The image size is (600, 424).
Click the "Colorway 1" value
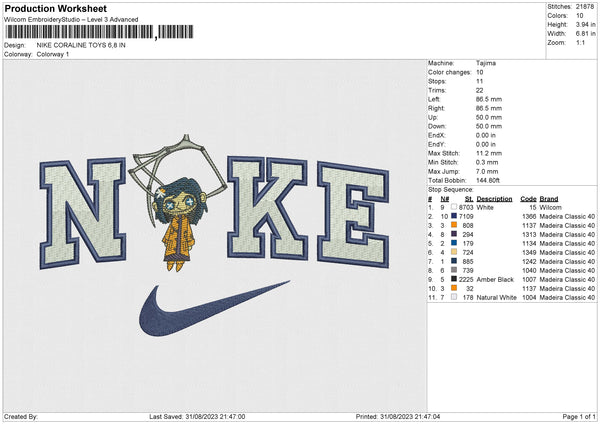click(x=53, y=54)
